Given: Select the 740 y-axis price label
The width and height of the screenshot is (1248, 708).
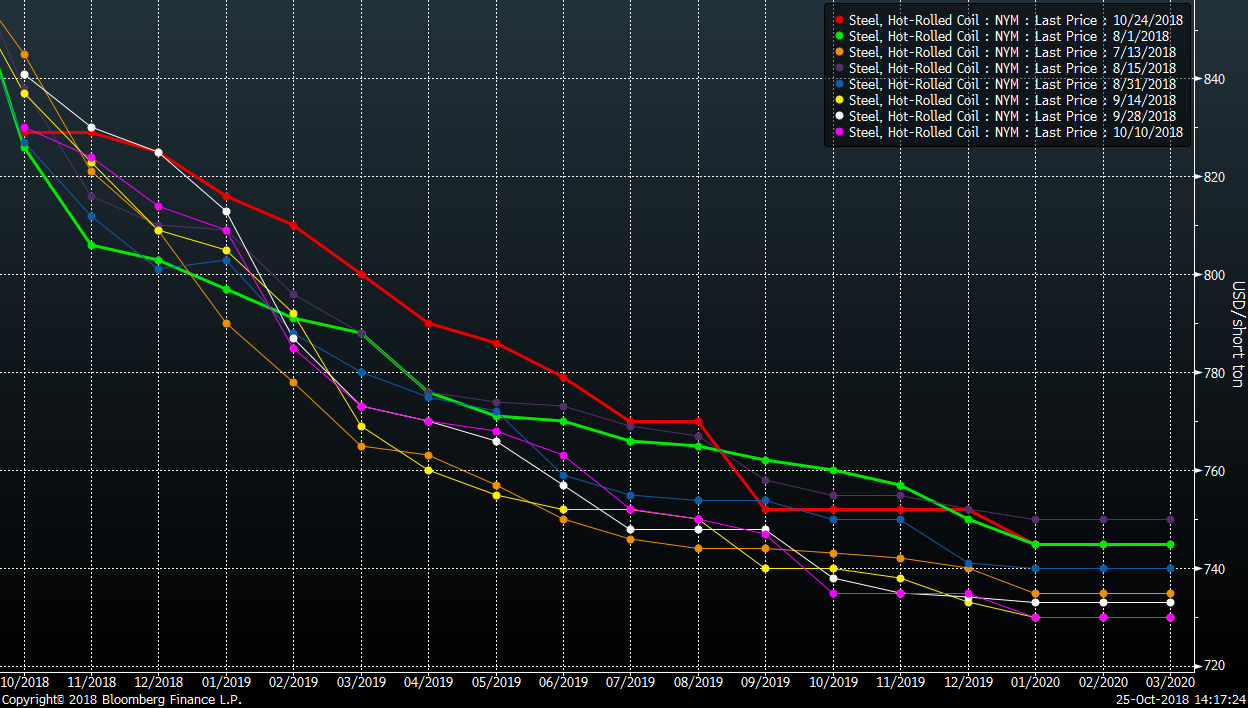Looking at the screenshot, I should coord(1211,569).
